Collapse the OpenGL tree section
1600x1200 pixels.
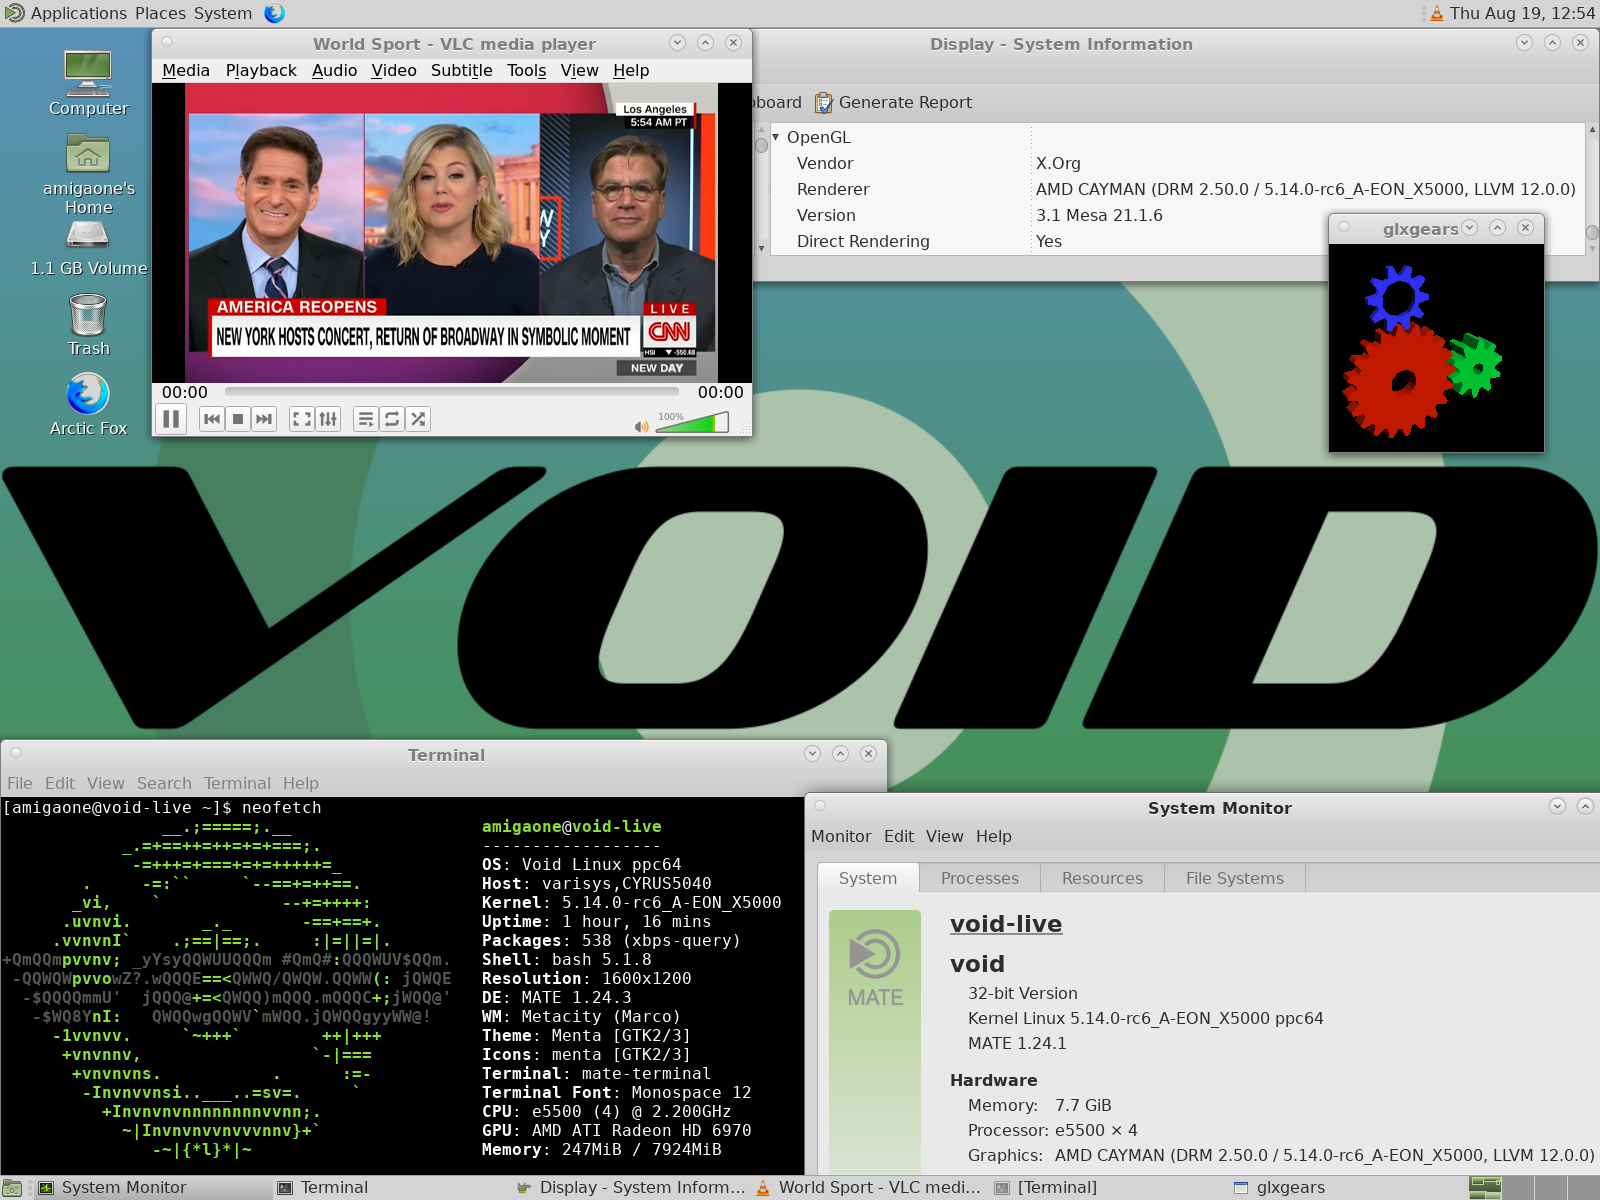[775, 137]
